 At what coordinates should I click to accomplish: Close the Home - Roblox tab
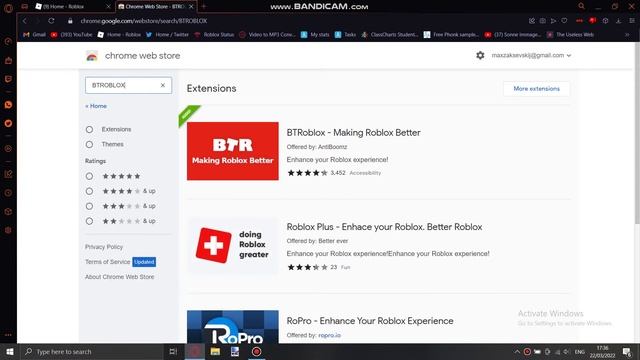pos(108,7)
